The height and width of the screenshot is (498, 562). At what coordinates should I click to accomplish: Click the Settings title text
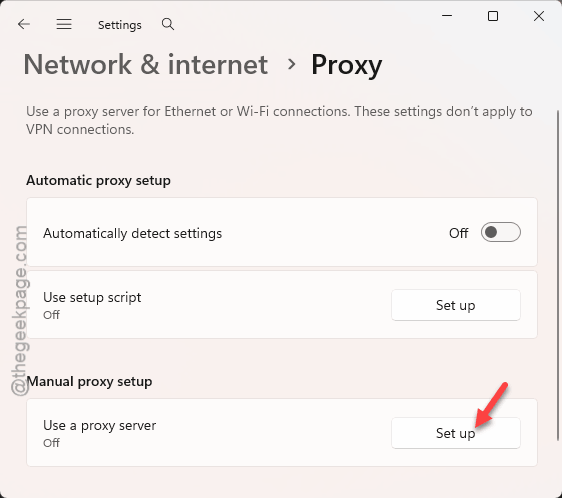tap(120, 25)
